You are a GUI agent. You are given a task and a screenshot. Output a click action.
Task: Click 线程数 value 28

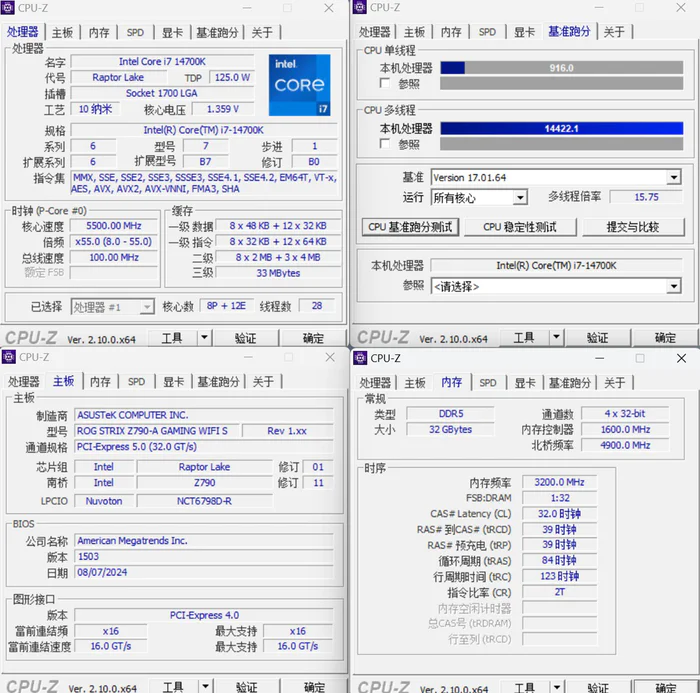[x=317, y=306]
